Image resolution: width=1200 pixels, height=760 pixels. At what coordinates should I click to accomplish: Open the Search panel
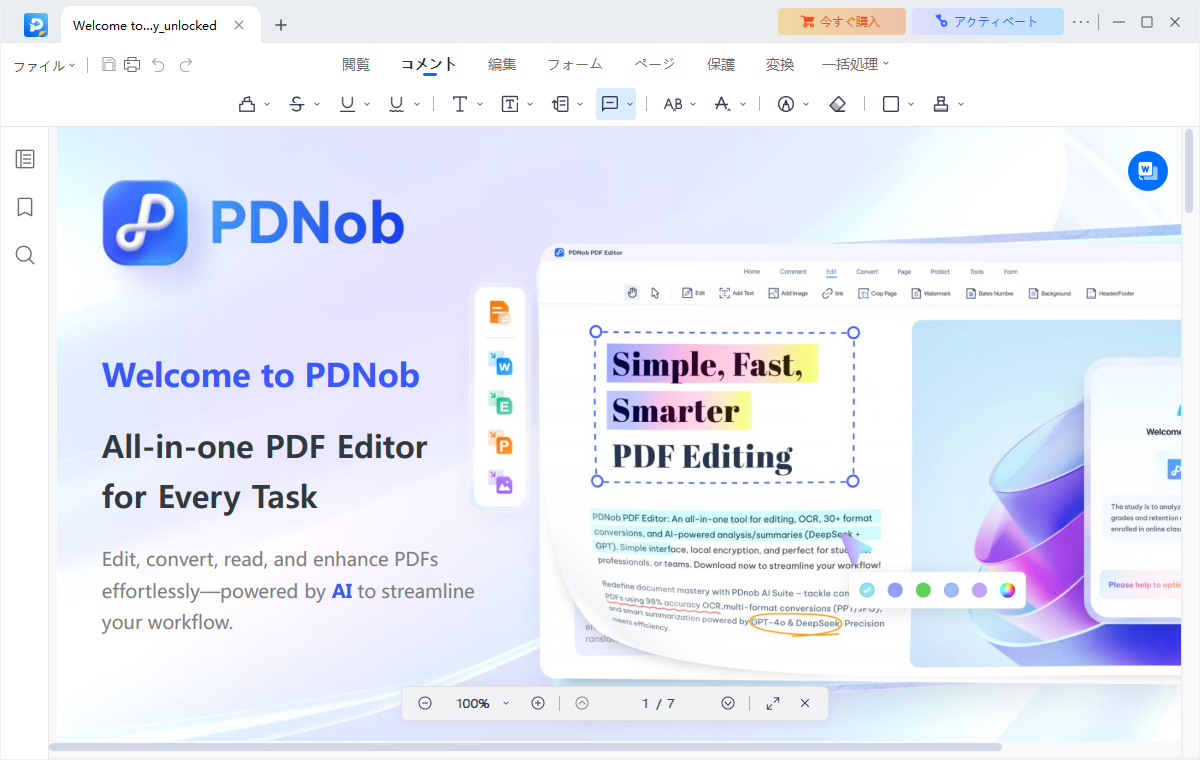pyautogui.click(x=25, y=255)
